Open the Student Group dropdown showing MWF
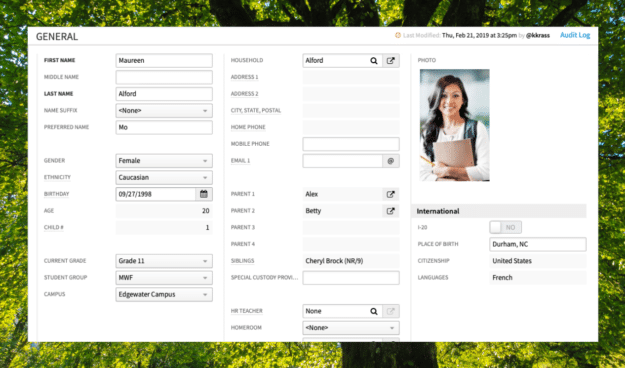625x368 pixels. [x=164, y=278]
